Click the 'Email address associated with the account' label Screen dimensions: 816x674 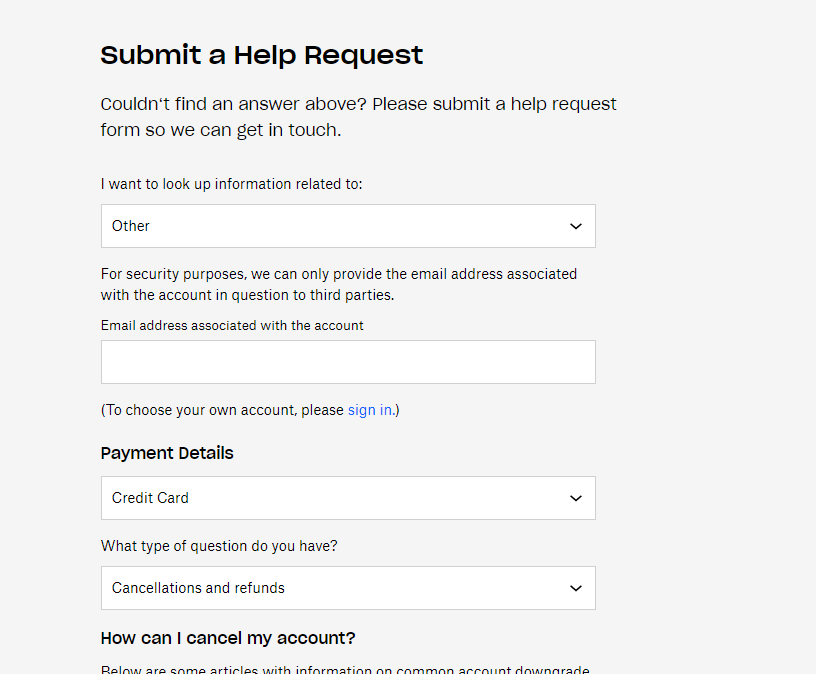[x=232, y=325]
